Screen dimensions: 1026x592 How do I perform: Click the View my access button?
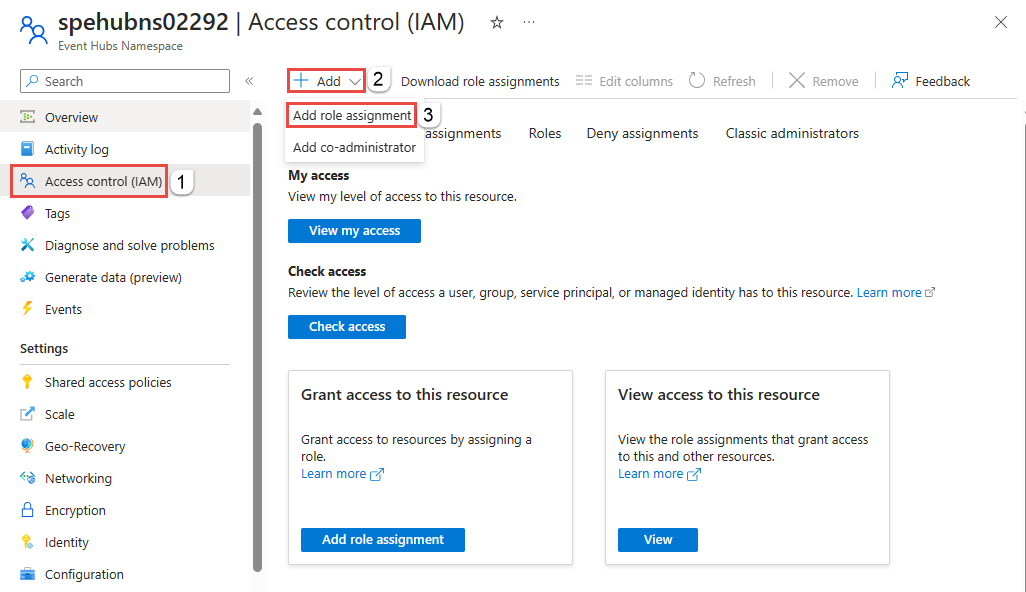click(x=354, y=231)
